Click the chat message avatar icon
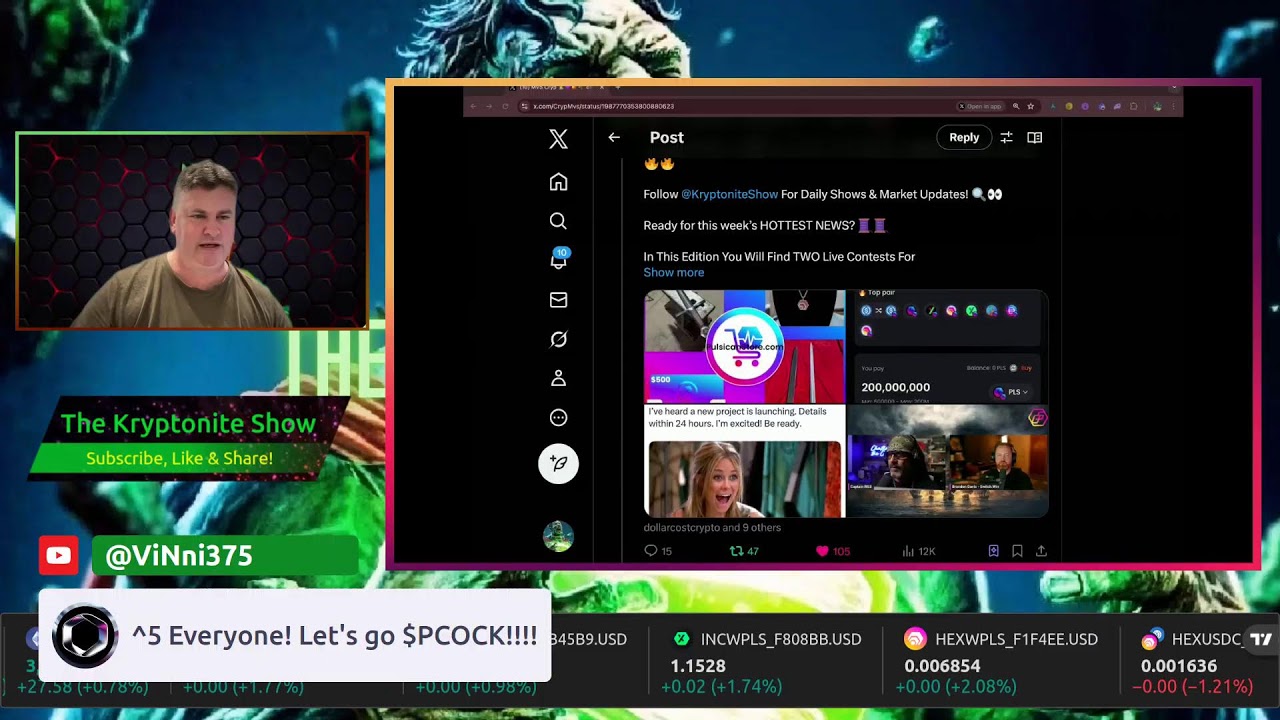 tap(85, 636)
